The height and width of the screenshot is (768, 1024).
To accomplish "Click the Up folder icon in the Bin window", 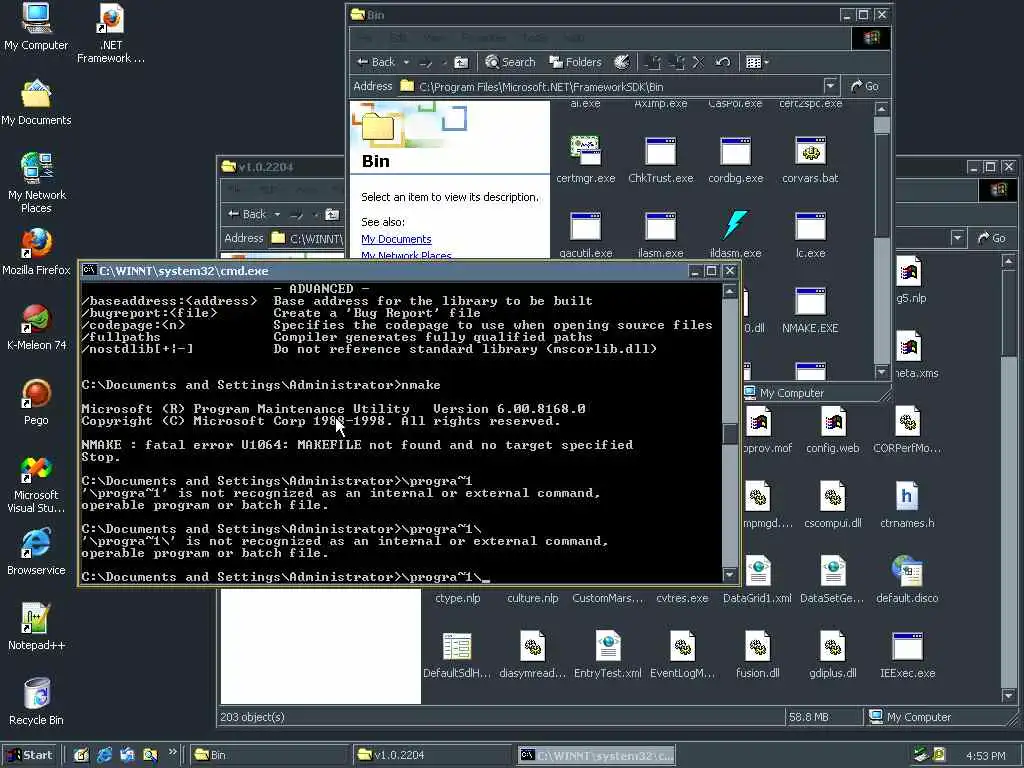I will 461,62.
